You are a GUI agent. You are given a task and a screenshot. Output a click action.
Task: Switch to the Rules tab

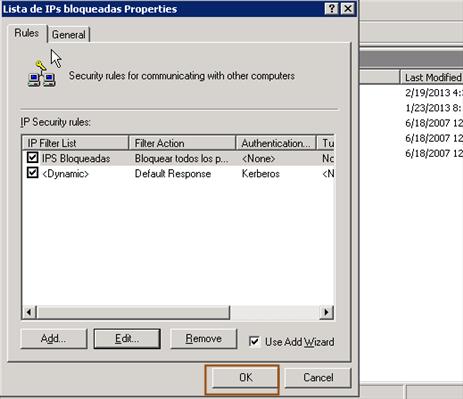pos(27,33)
